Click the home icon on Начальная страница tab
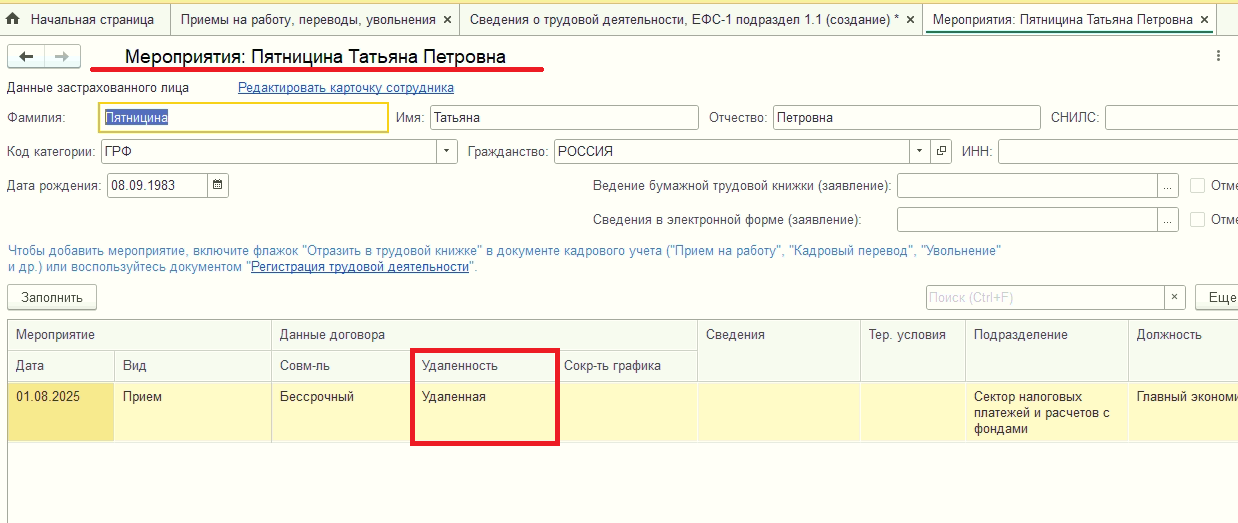Image resolution: width=1238 pixels, height=523 pixels. click(x=13, y=19)
